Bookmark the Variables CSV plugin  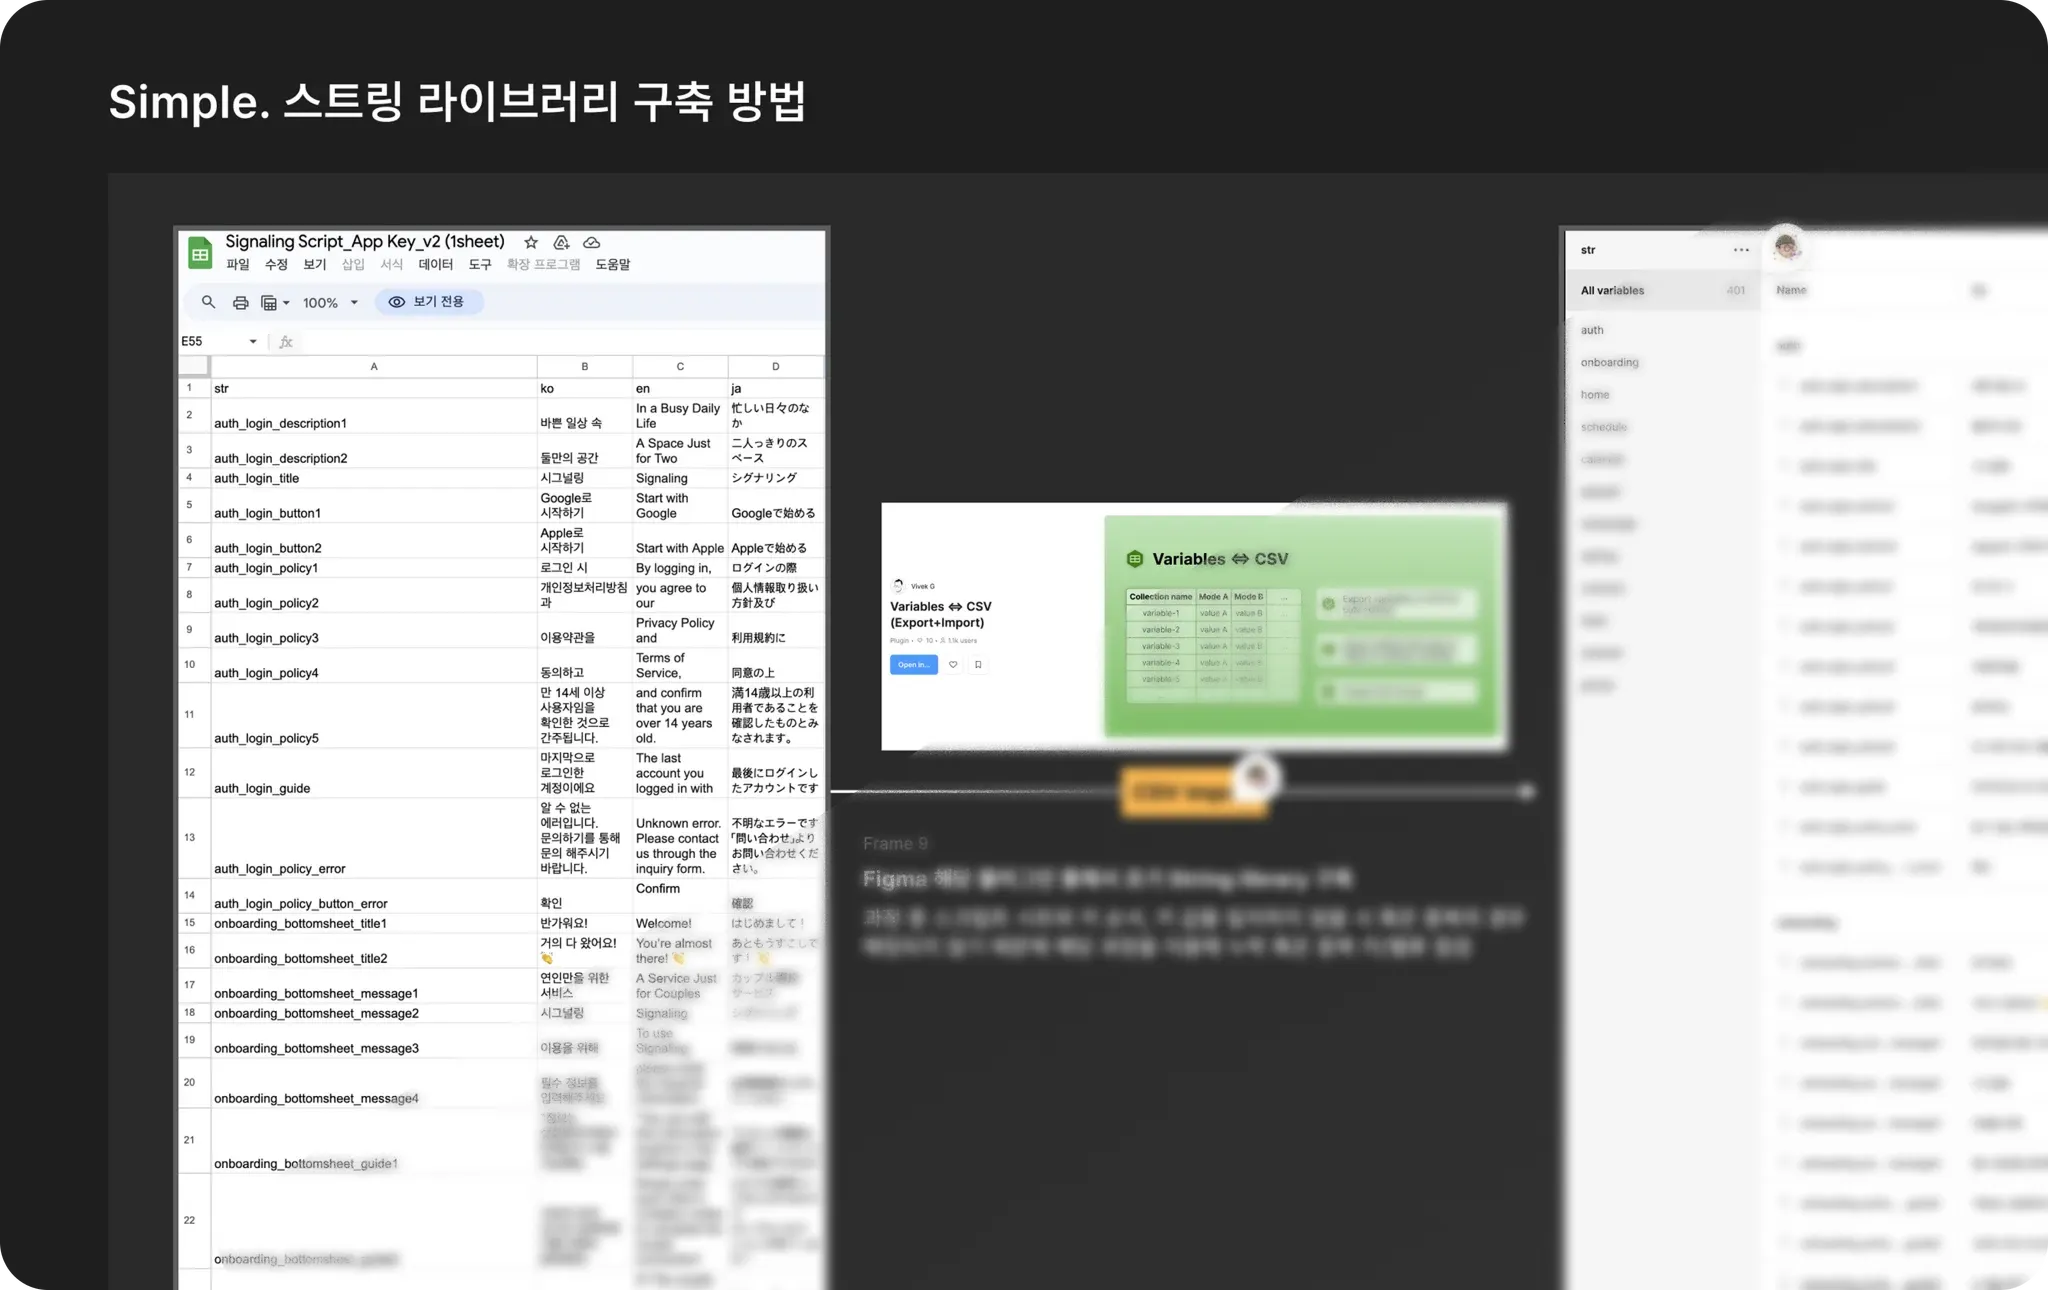pyautogui.click(x=978, y=665)
